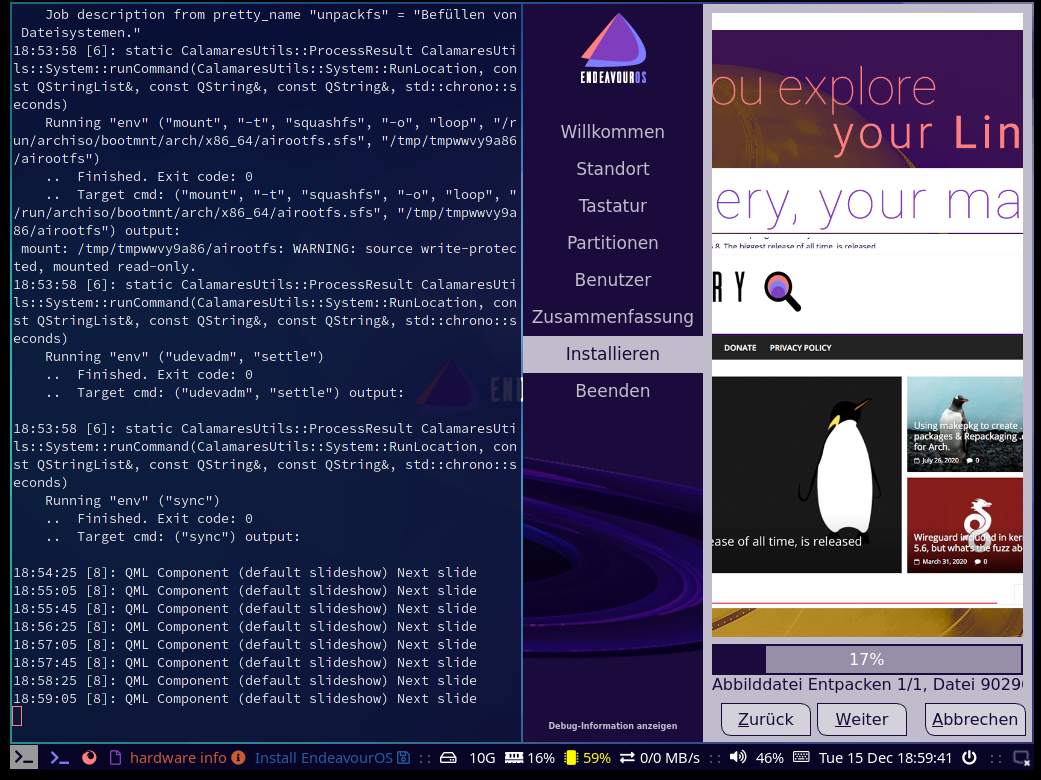Click the Firefox icon in the taskbar

pos(89,757)
